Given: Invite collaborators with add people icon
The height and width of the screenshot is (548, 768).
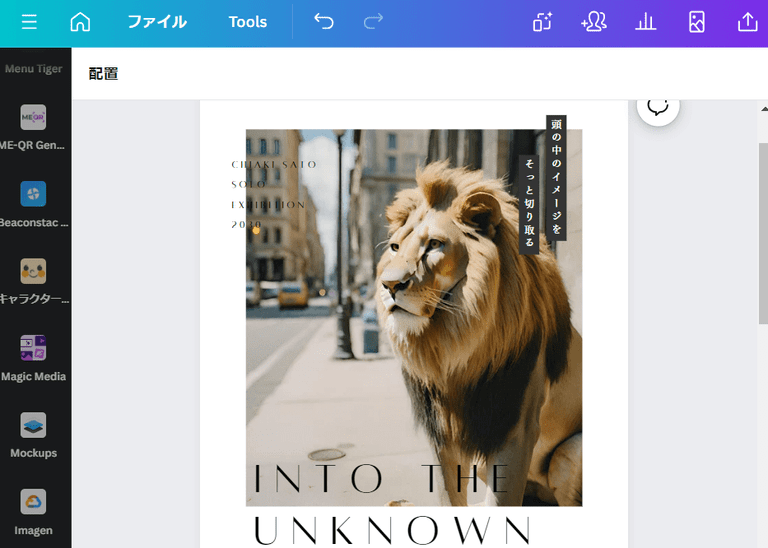Looking at the screenshot, I should pyautogui.click(x=594, y=22).
